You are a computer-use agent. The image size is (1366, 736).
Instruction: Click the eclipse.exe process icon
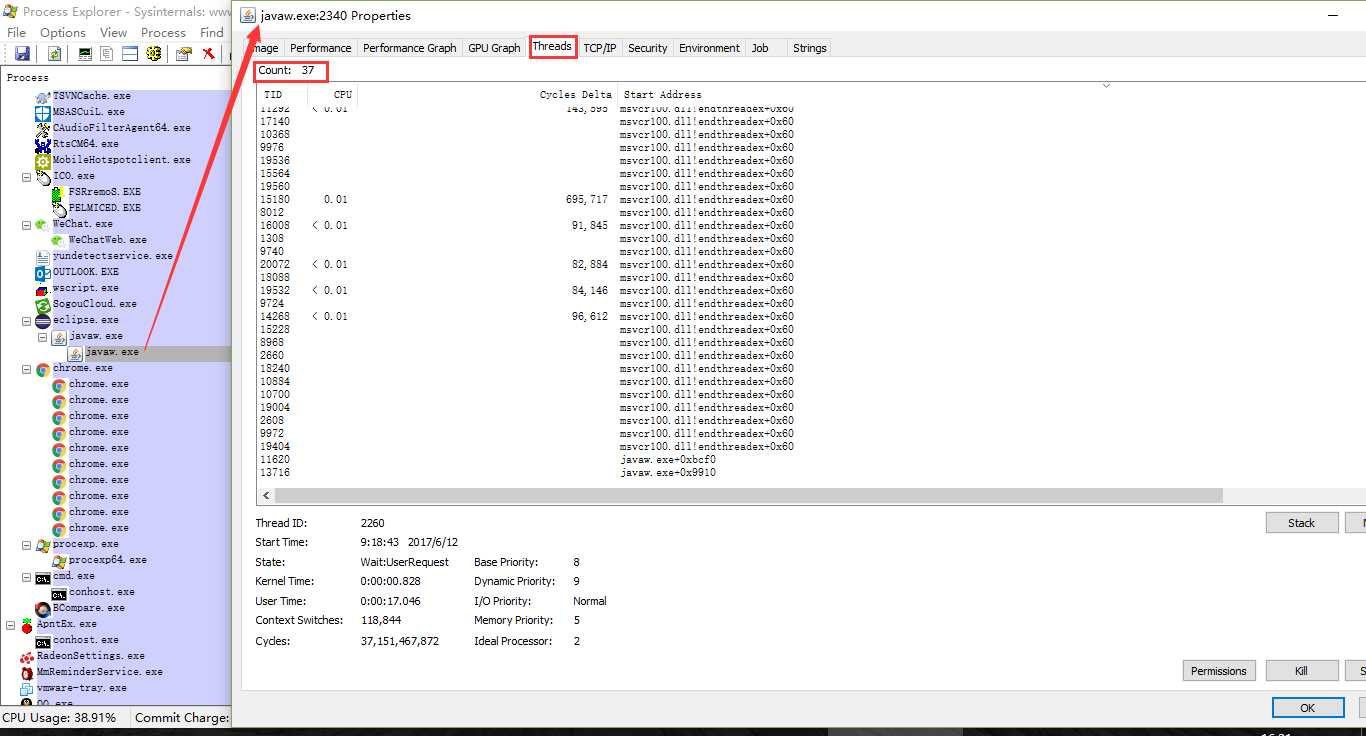coord(43,320)
